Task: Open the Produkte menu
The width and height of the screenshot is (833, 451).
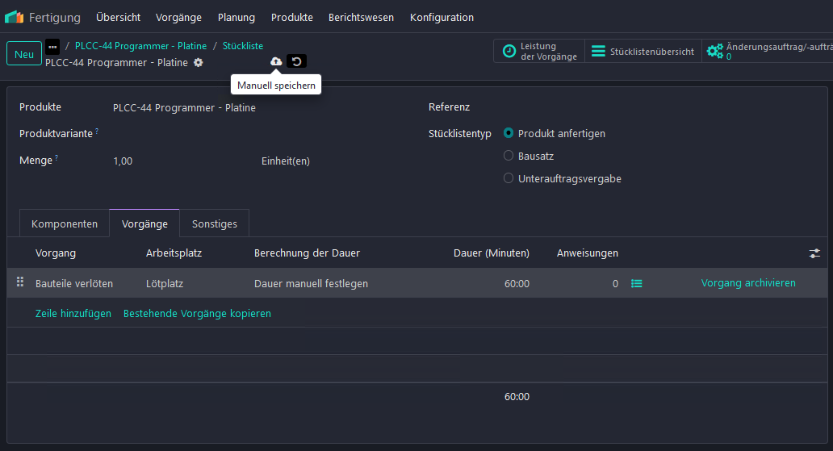Action: click(x=292, y=18)
